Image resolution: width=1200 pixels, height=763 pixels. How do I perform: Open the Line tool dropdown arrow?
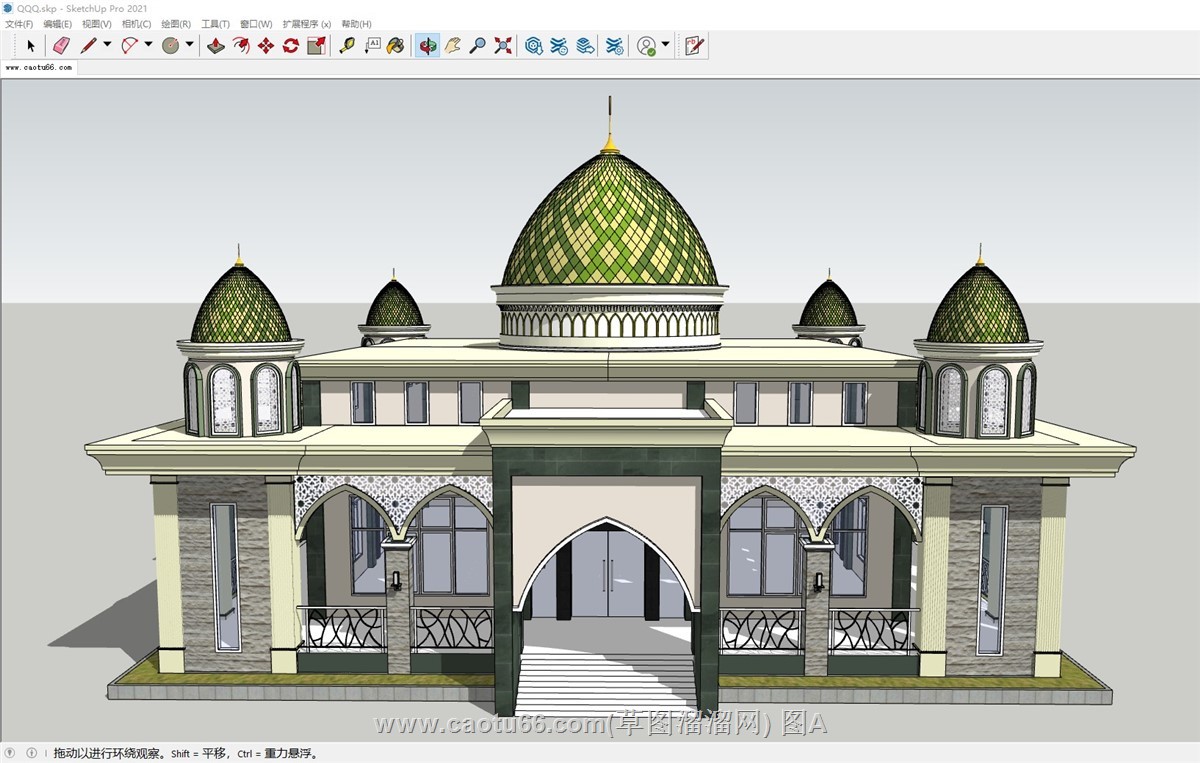[x=107, y=45]
